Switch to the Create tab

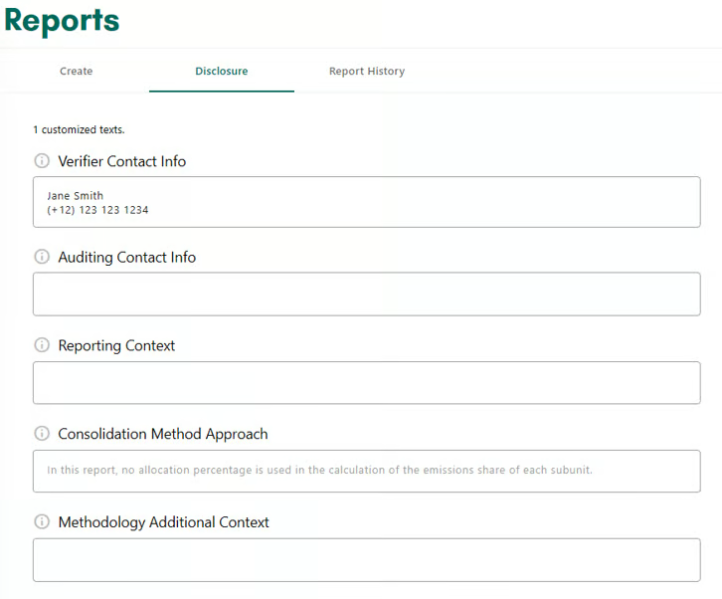pyautogui.click(x=76, y=71)
